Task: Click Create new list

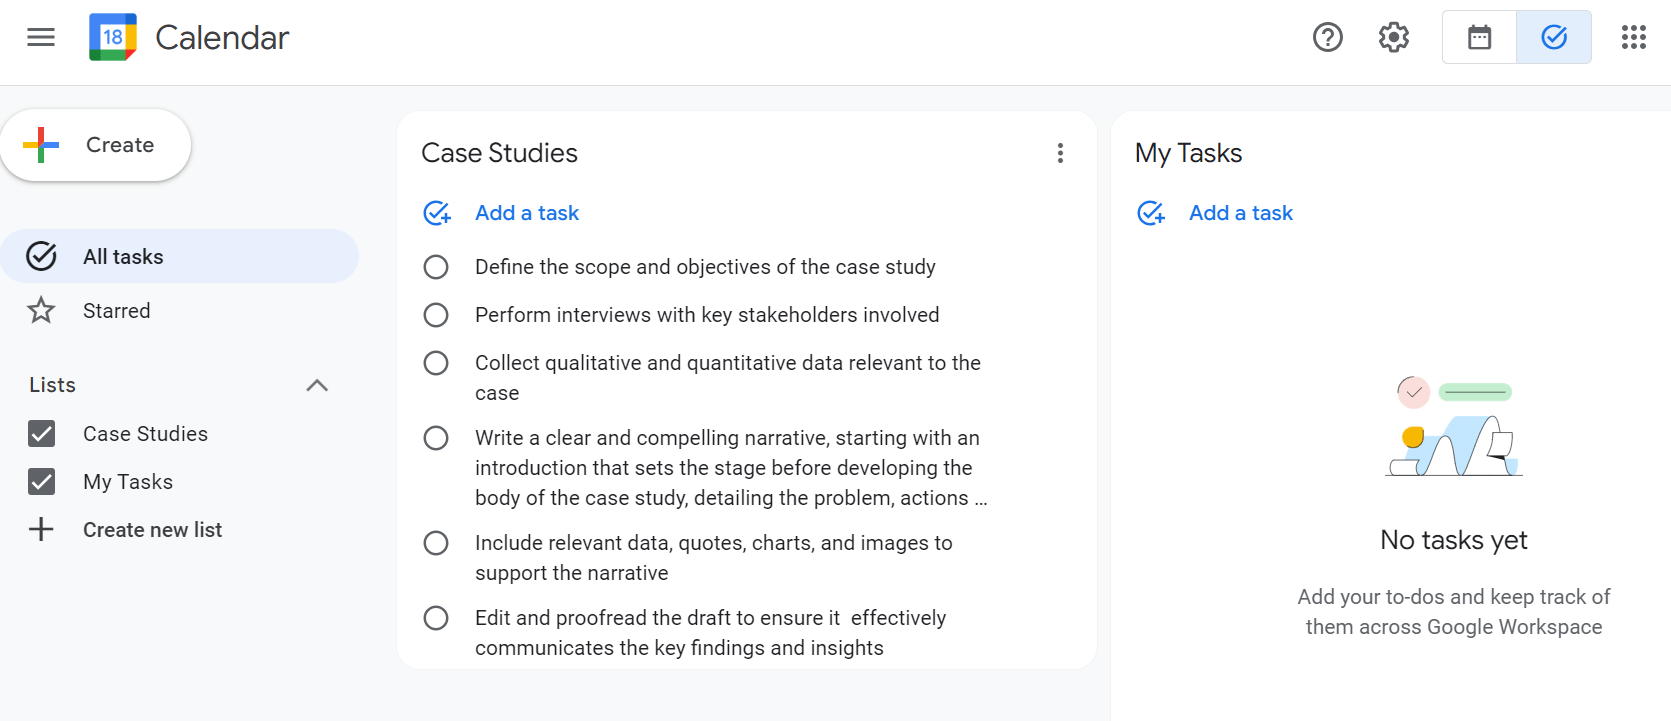Action: click(x=152, y=530)
